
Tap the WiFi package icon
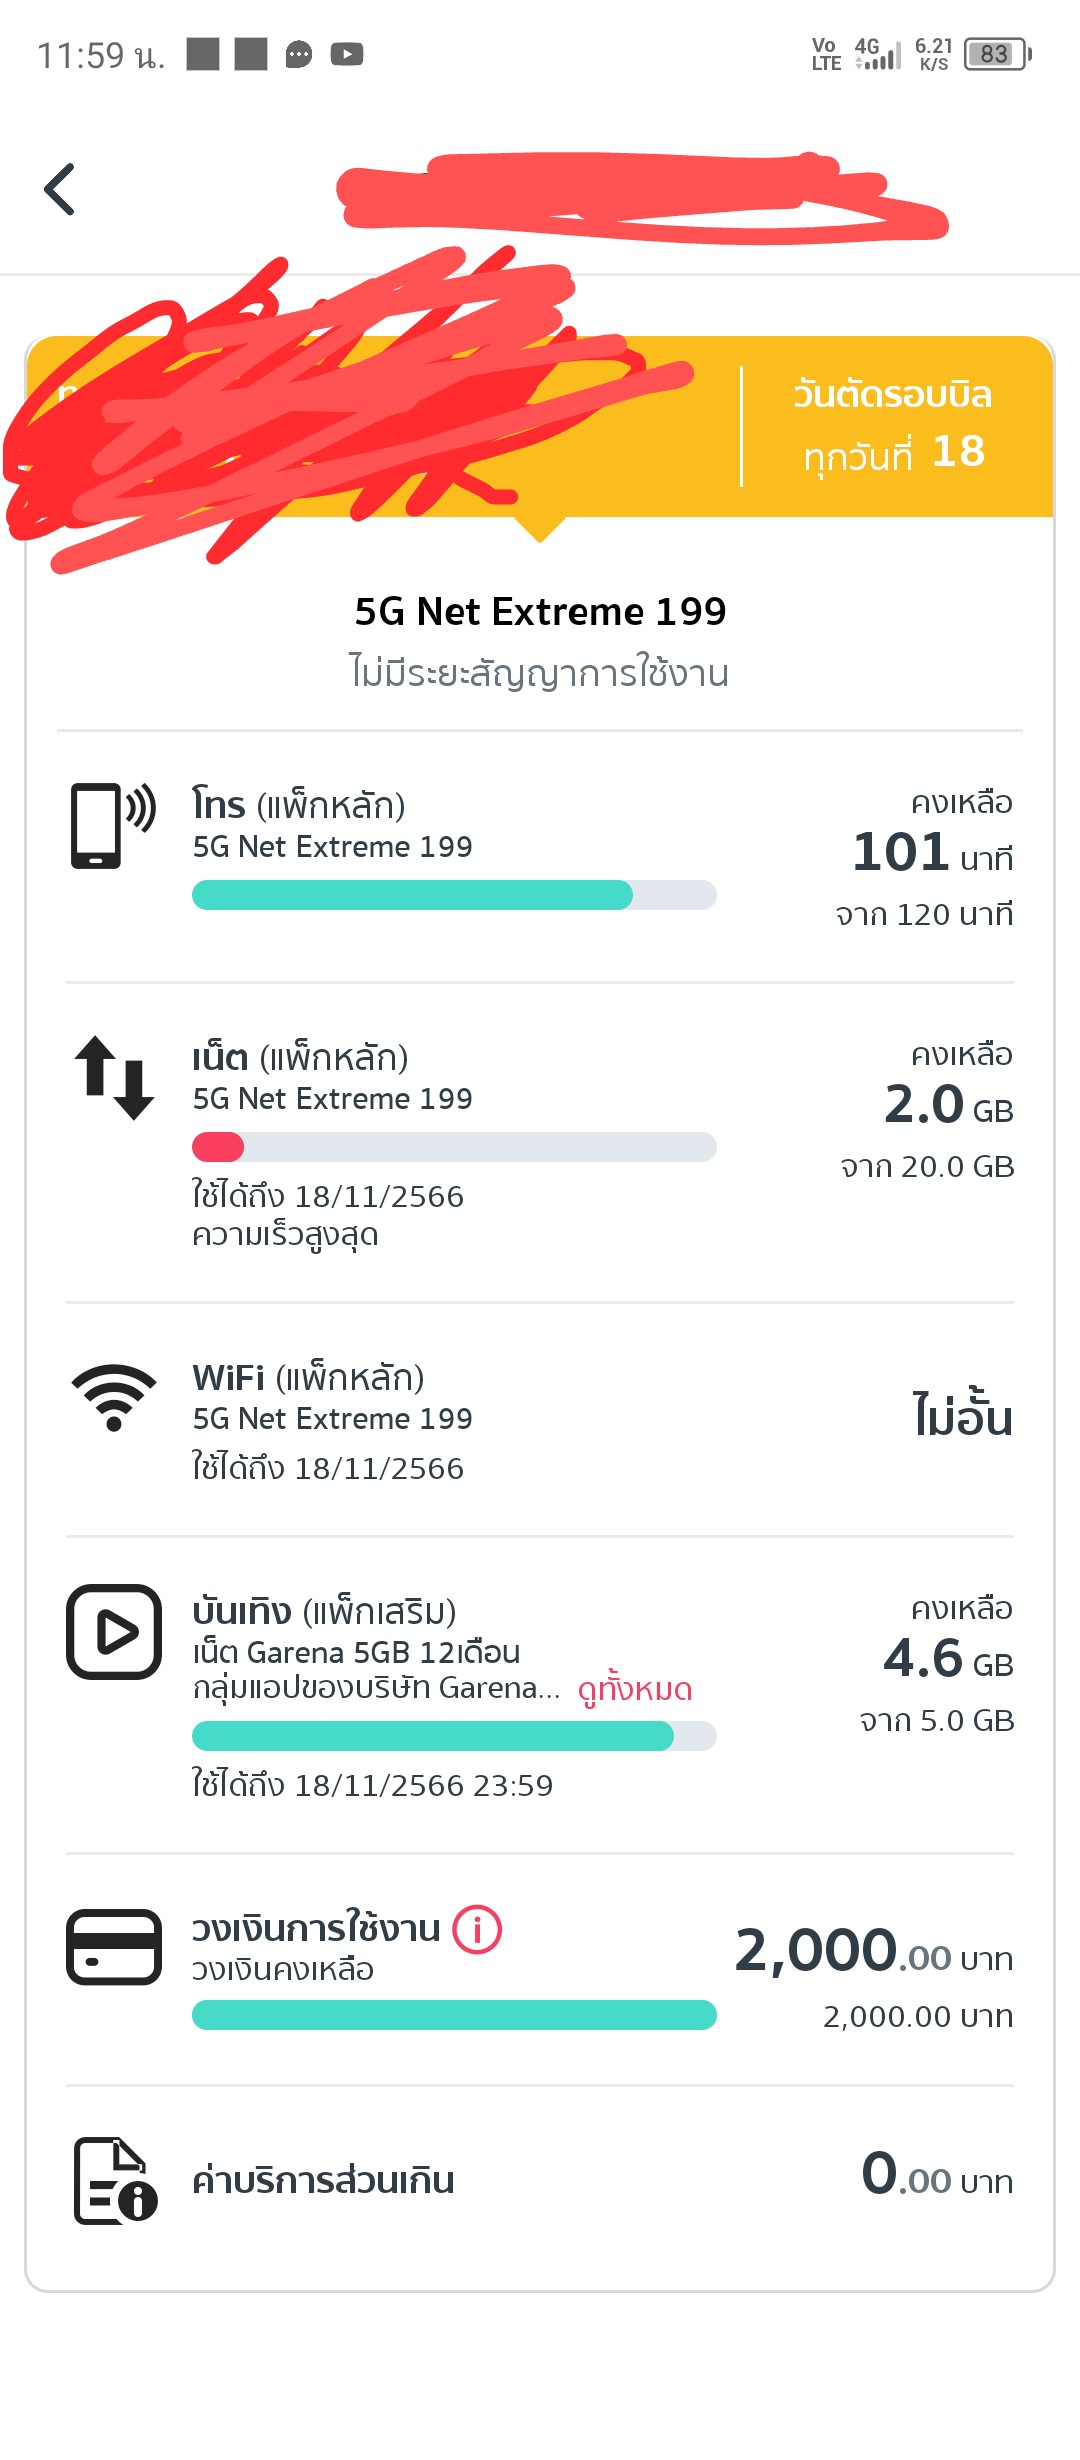[114, 1397]
